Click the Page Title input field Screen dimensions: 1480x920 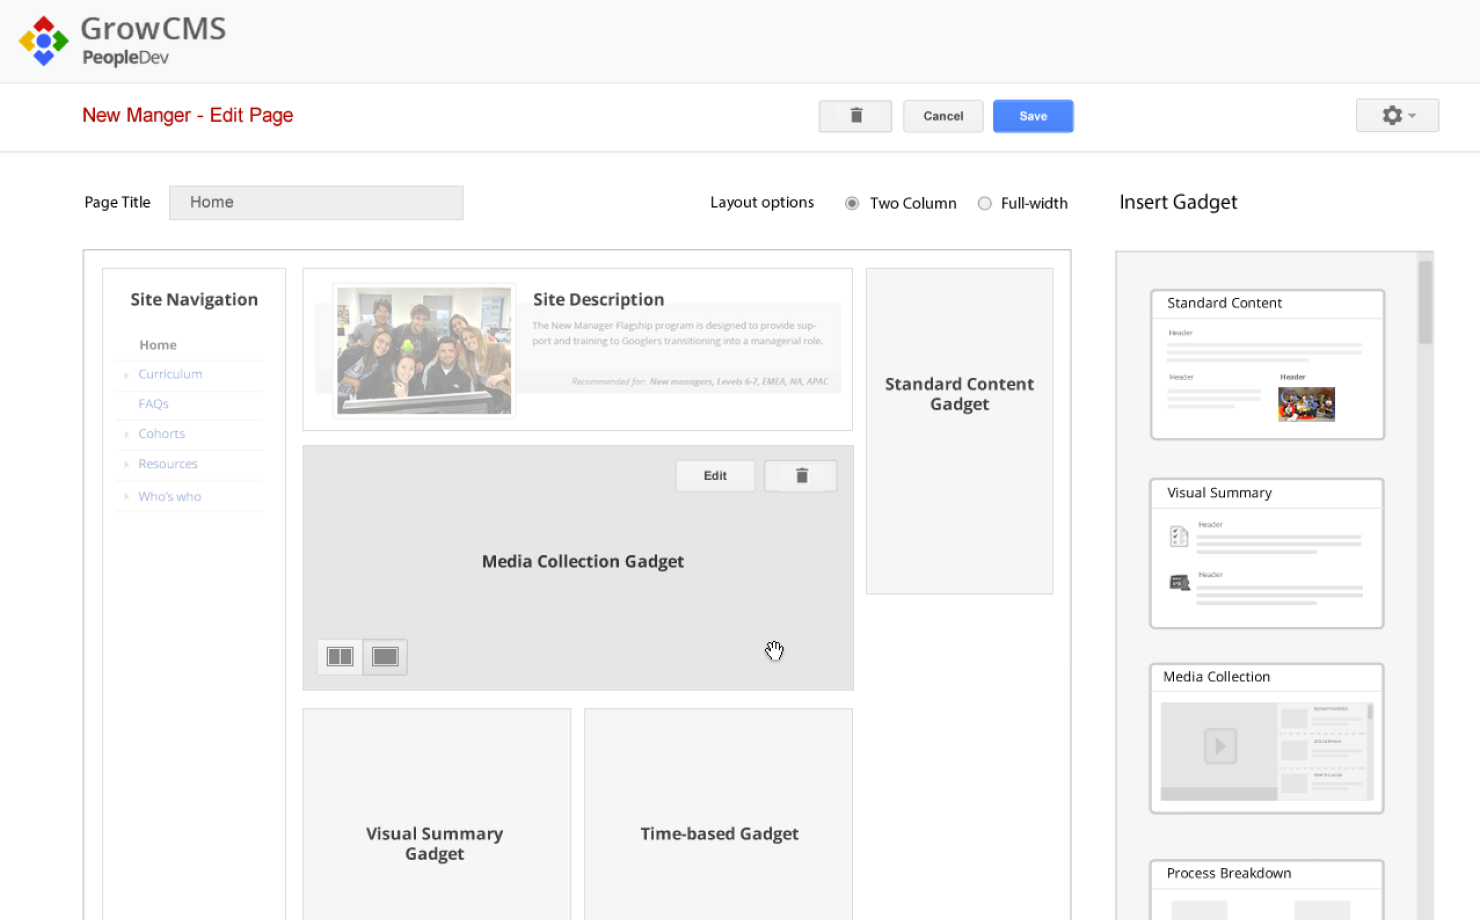click(316, 203)
